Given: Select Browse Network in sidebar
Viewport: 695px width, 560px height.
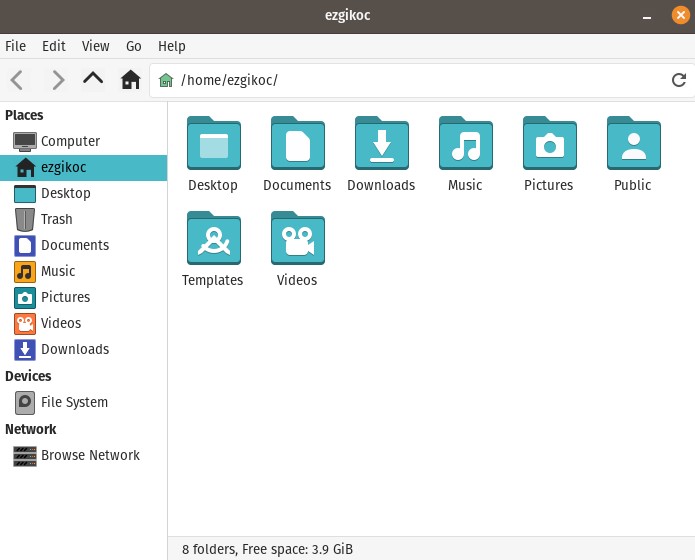Looking at the screenshot, I should [90, 455].
